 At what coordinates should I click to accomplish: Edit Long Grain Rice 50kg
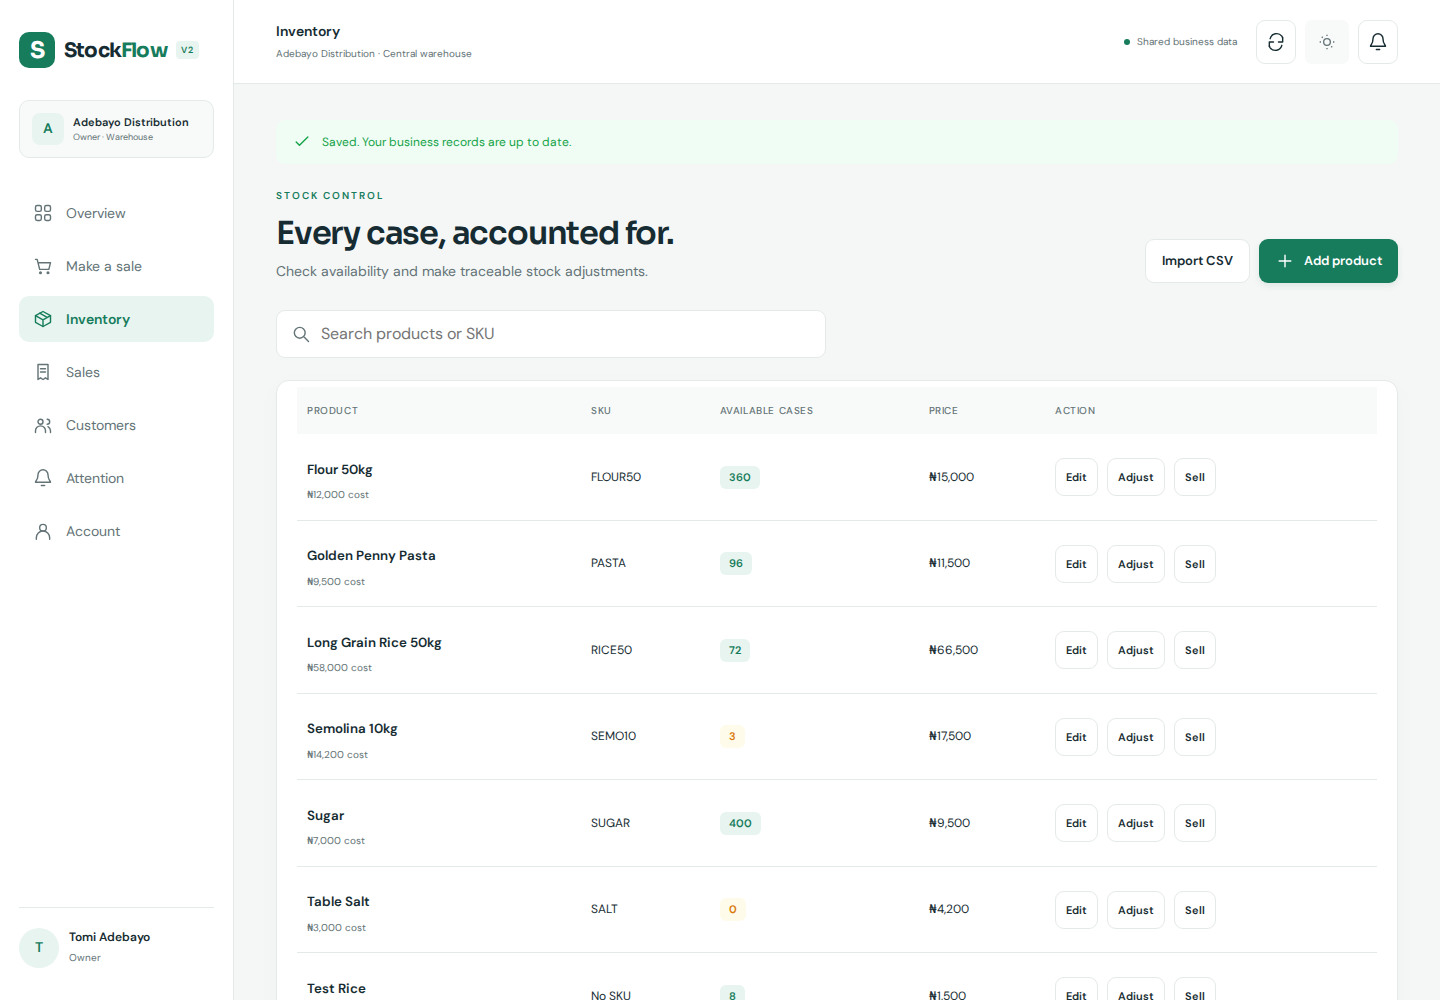[1076, 650]
